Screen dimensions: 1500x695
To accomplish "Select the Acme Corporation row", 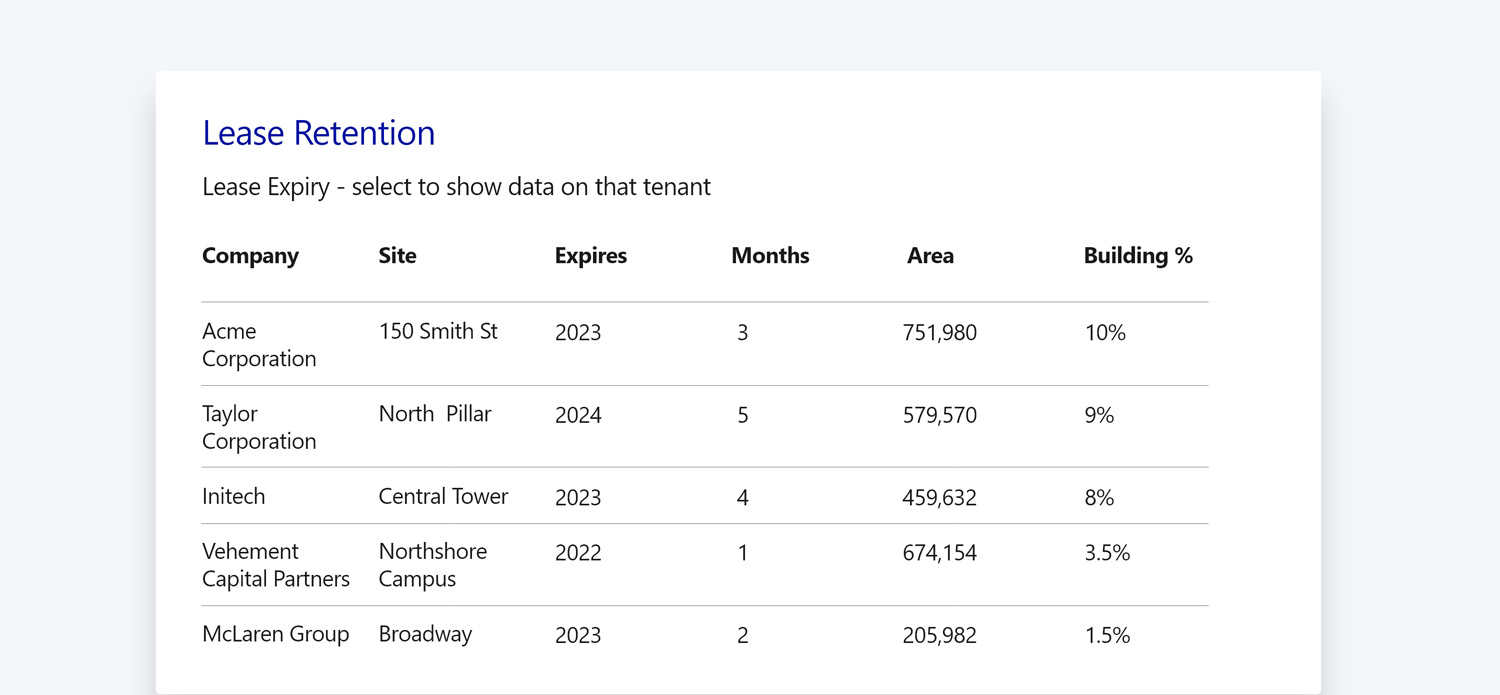I will [259, 344].
